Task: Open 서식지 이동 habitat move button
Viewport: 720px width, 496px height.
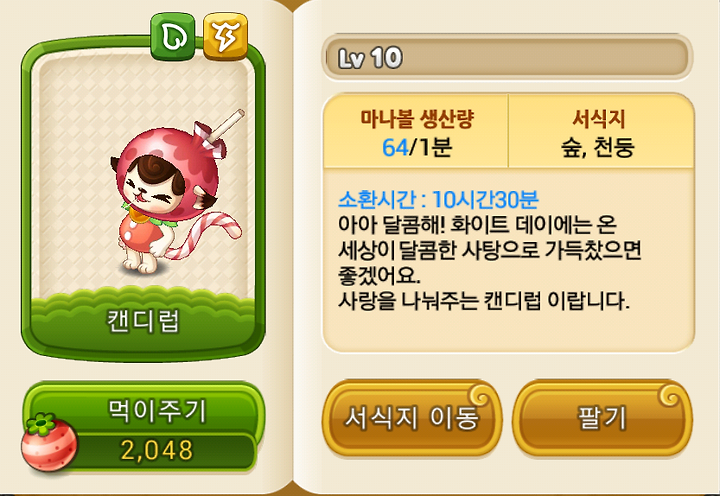Action: 412,418
